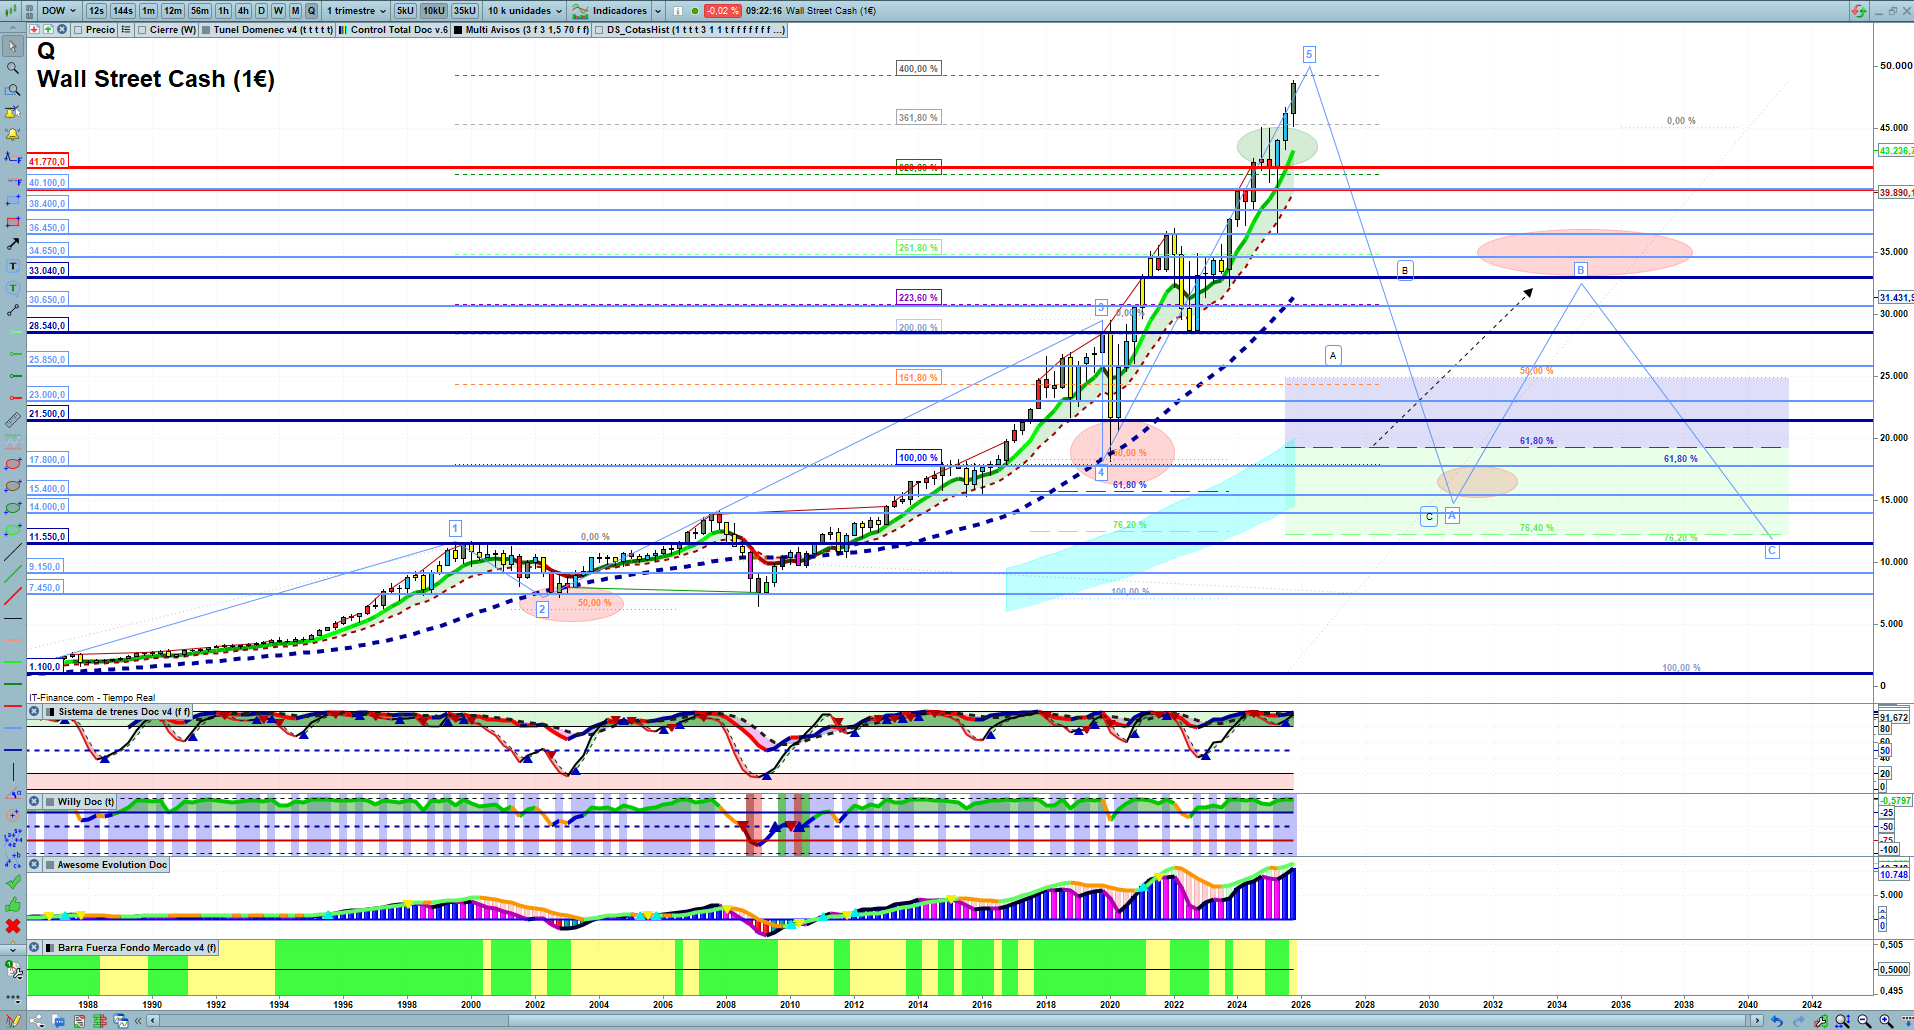Viewport: 1914px width, 1030px height.
Task: Click the alert bell tool
Action: tap(13, 134)
